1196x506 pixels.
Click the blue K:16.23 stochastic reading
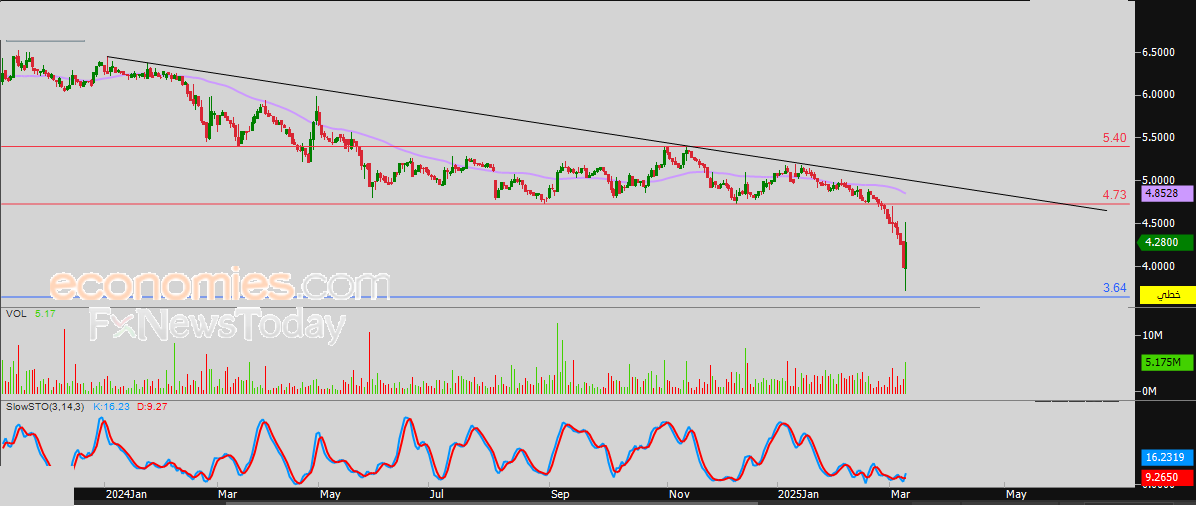[x=111, y=407]
